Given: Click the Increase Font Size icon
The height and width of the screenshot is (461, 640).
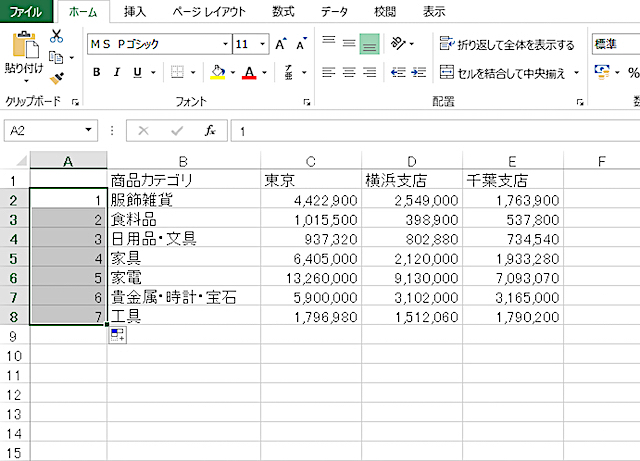Looking at the screenshot, I should pos(281,45).
